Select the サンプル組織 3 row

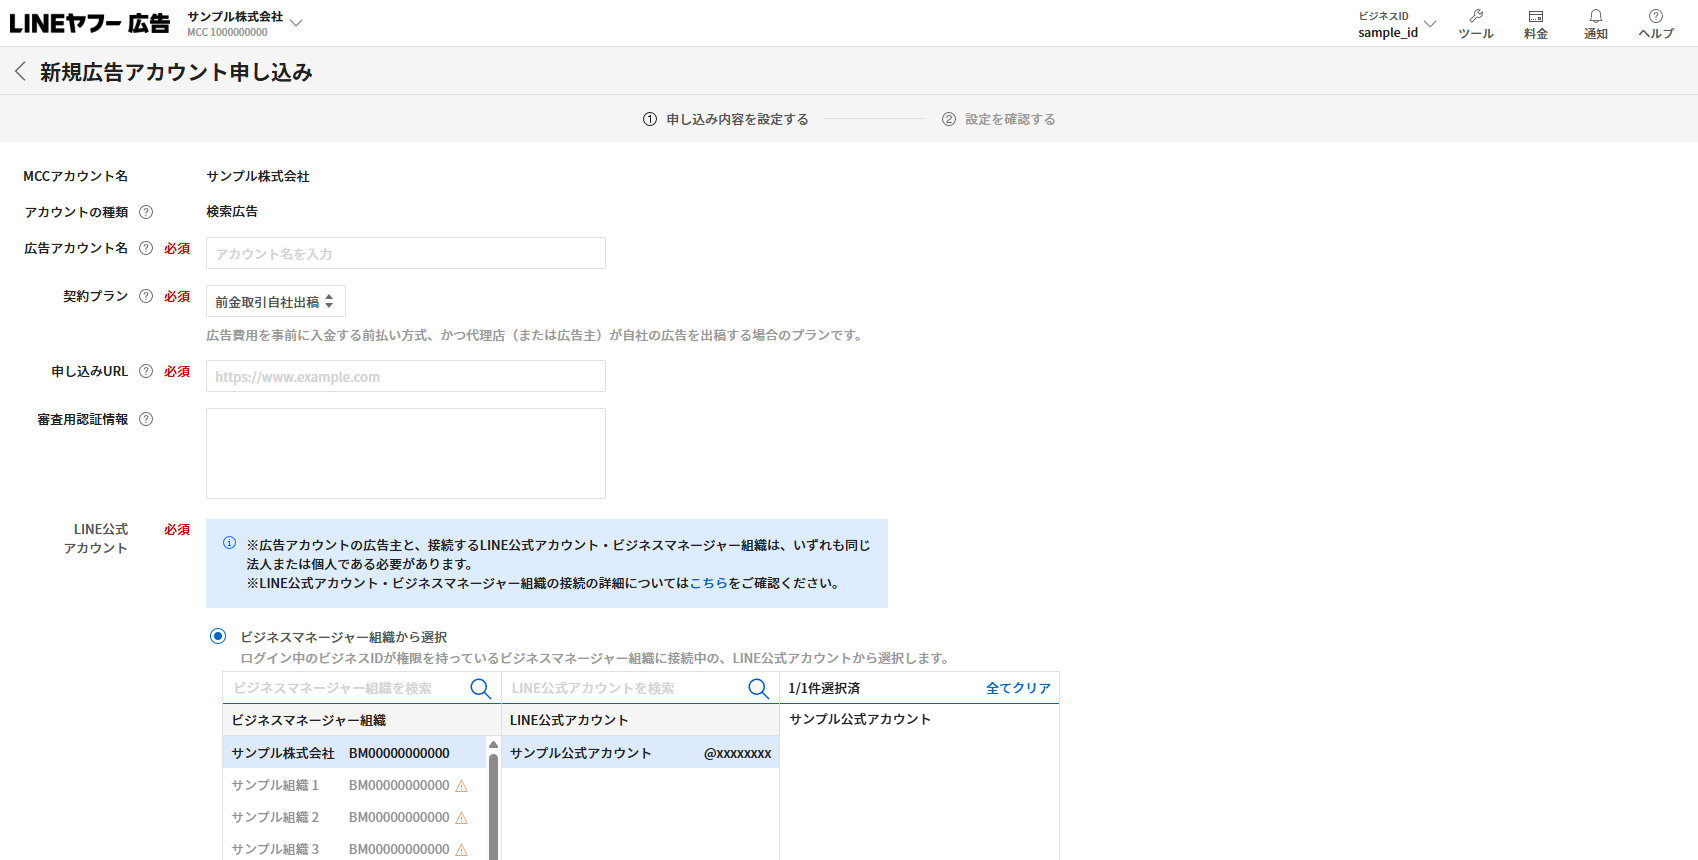354,848
